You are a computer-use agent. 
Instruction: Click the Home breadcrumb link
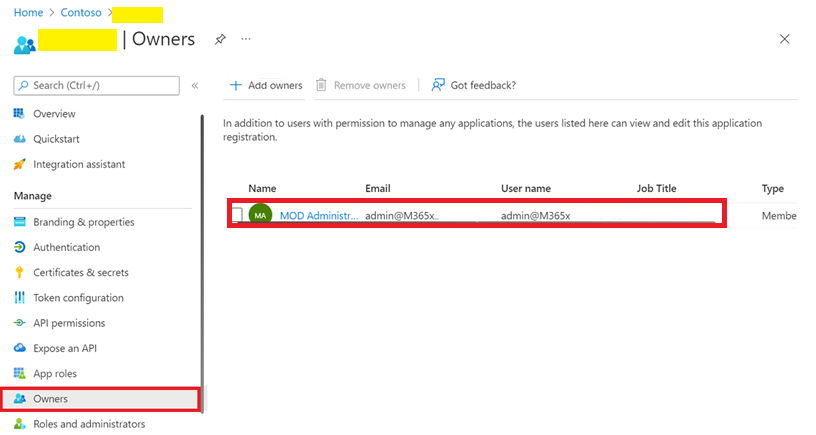pos(28,12)
